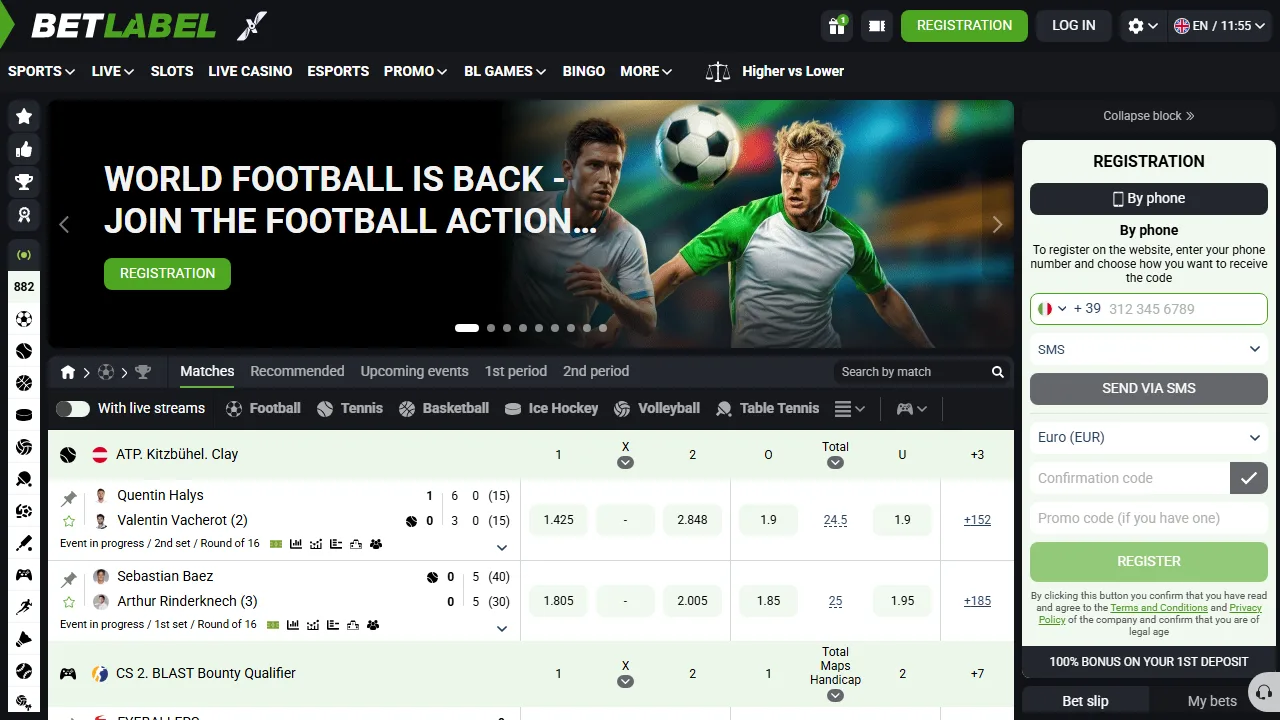1280x720 pixels.
Task: Expand markets for Baez vs Rinderknech
Action: point(502,628)
